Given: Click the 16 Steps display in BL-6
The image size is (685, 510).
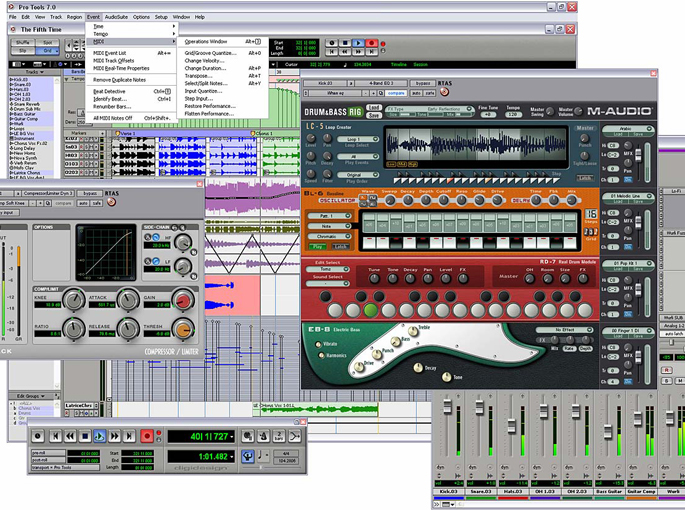Looking at the screenshot, I should (591, 215).
